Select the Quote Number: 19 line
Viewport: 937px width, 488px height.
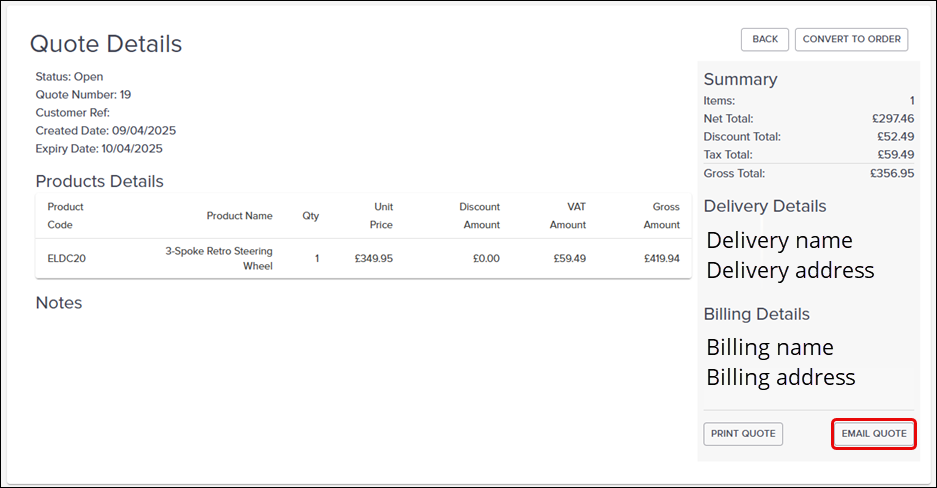tap(83, 94)
